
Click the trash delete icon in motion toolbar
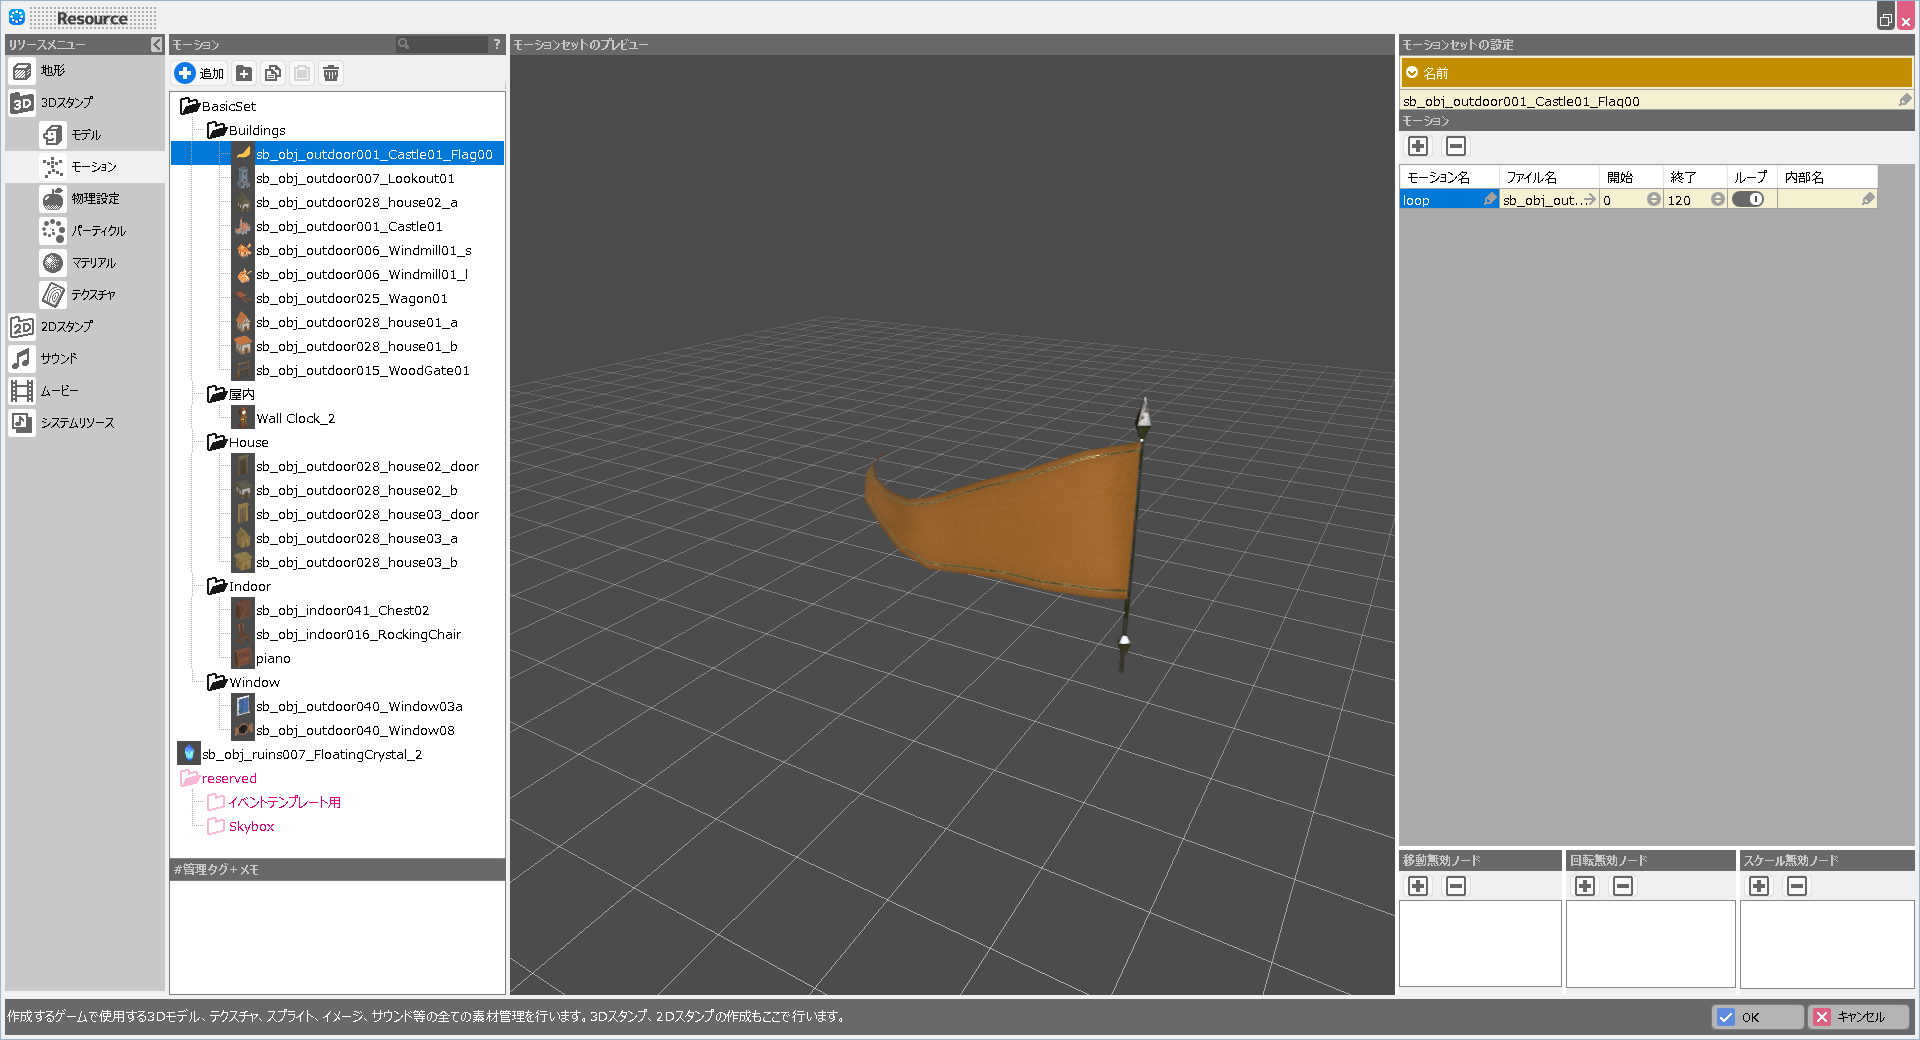331,73
